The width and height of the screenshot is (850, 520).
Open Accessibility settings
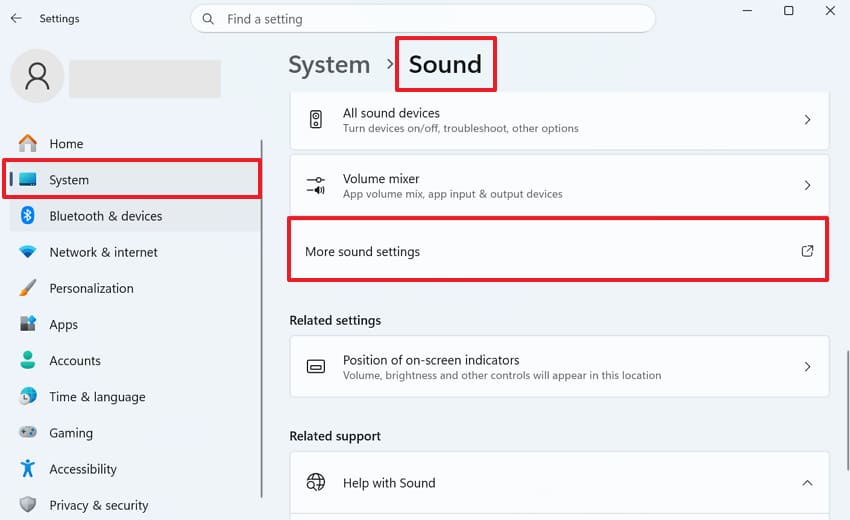click(134, 469)
